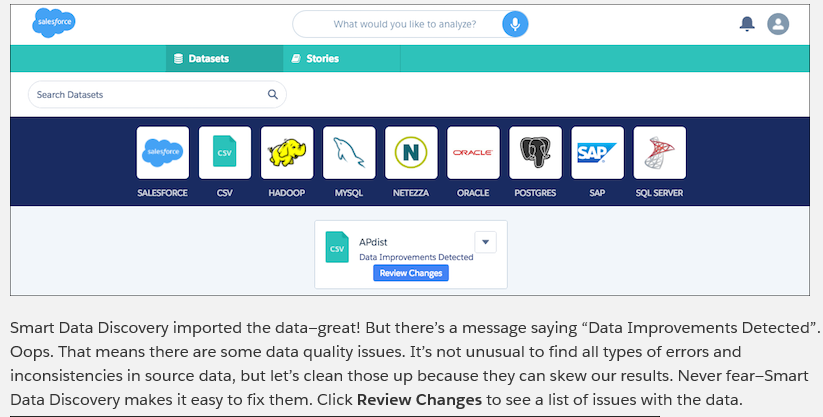Expand the APdist dataset dropdown arrow
Image resolution: width=823 pixels, height=417 pixels.
(x=484, y=241)
